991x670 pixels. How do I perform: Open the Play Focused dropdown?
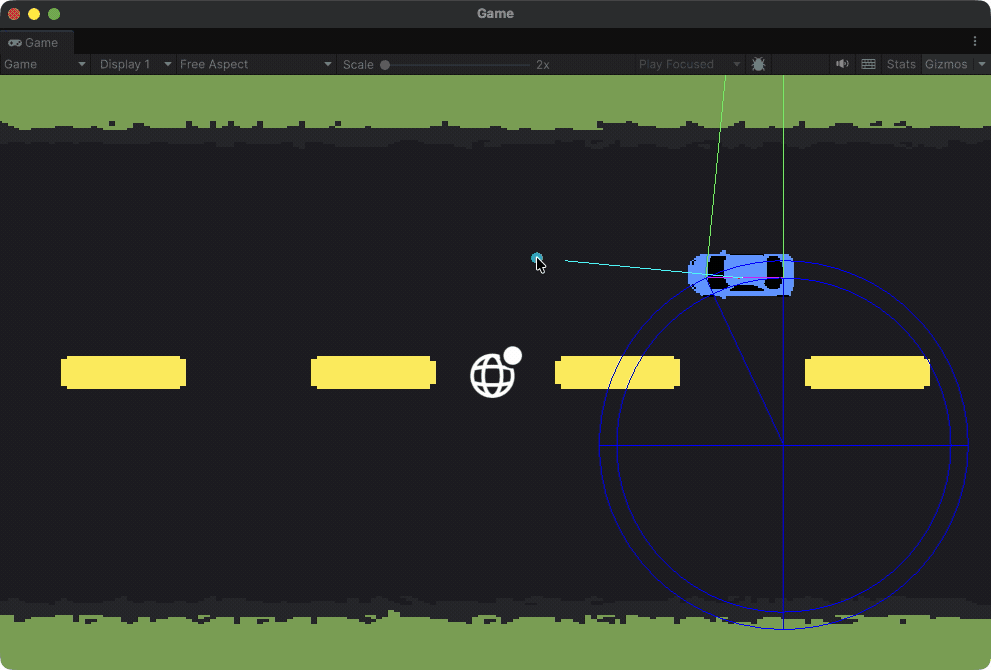point(690,64)
